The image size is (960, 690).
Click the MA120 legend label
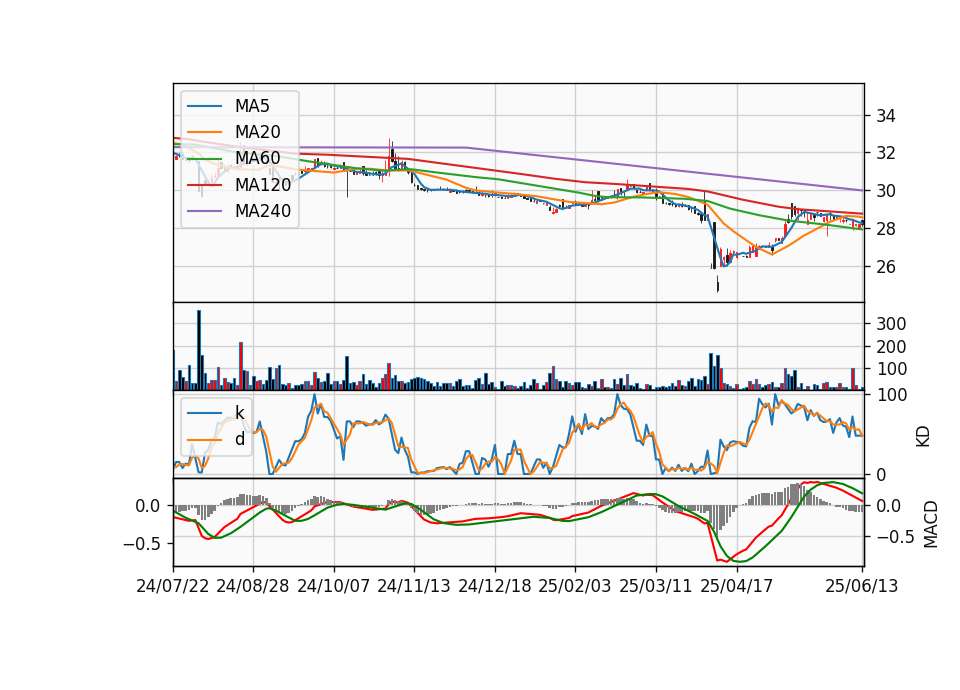pyautogui.click(x=263, y=184)
